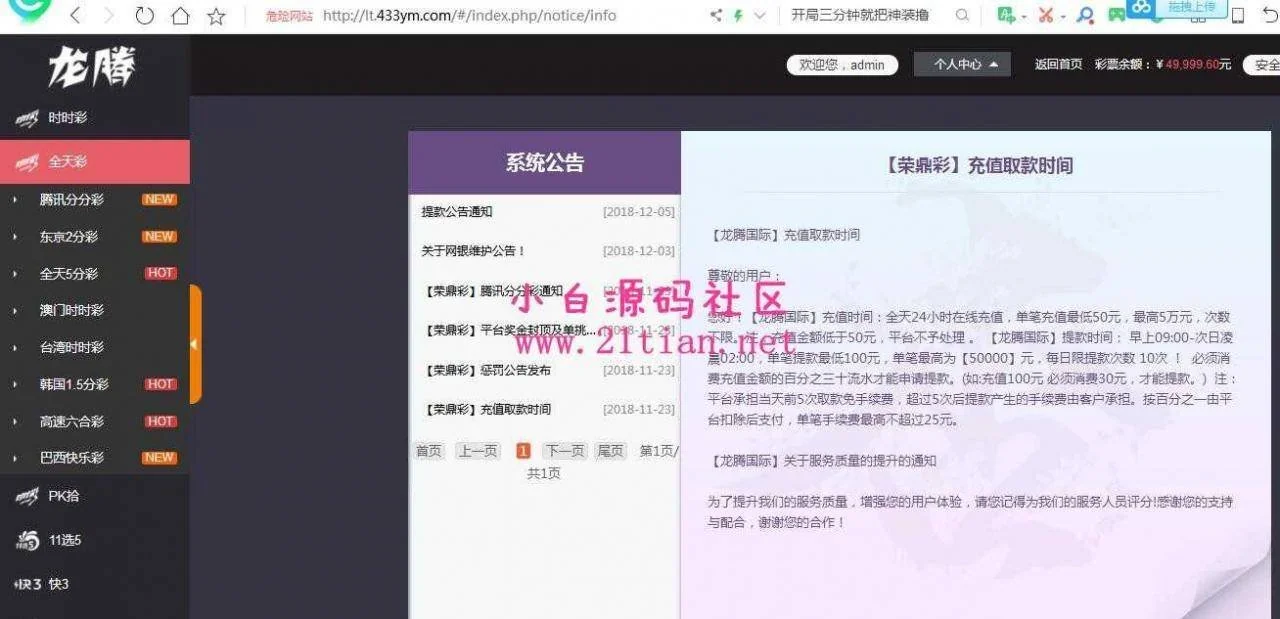
Task: Select the 全天彩 highlighted category
Action: click(x=68, y=162)
